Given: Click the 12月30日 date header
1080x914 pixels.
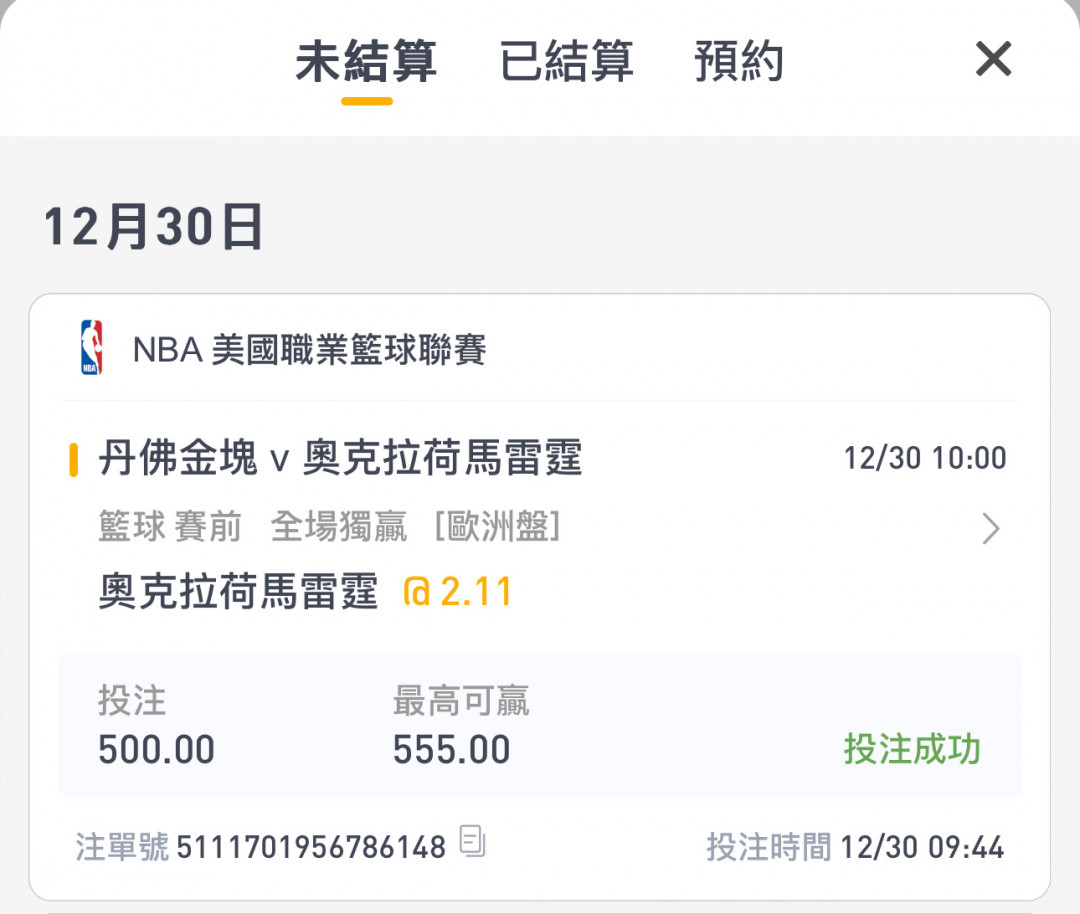Looking at the screenshot, I should pos(153,228).
